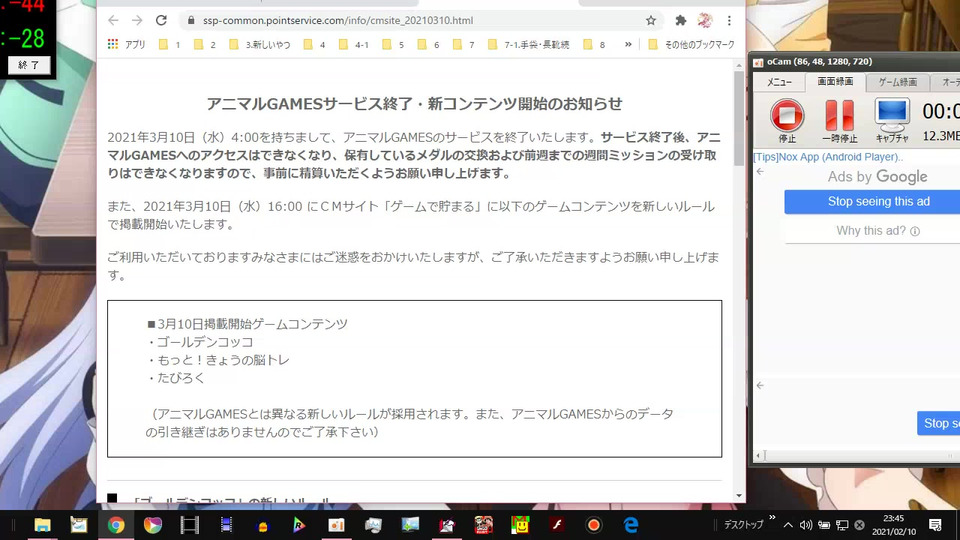Open bookmark folder named 5
Screen dimensions: 960x540
394,44
